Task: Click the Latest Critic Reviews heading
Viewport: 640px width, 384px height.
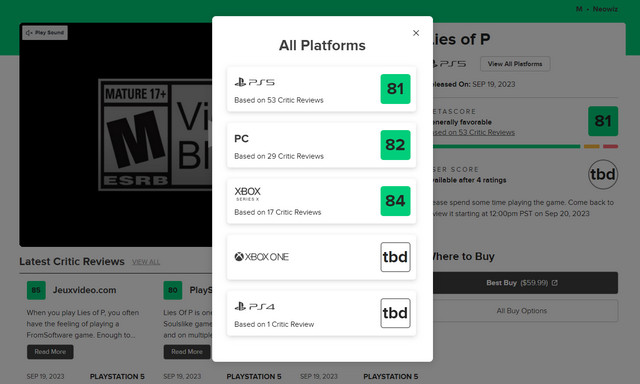Action: click(72, 262)
